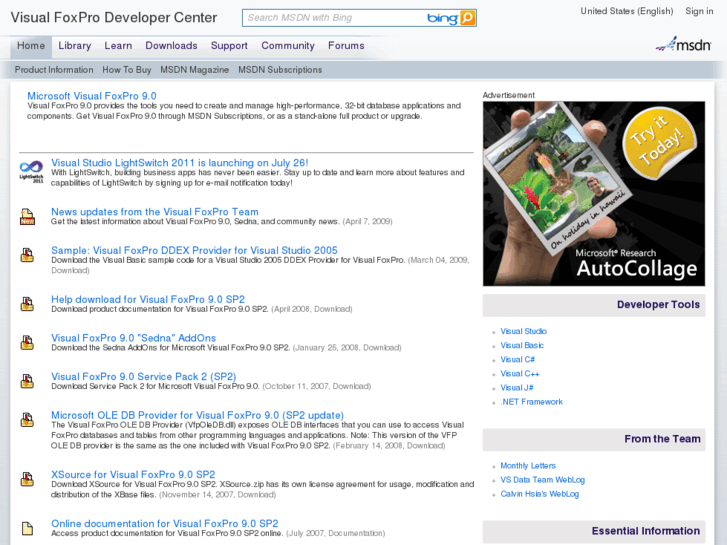
Task: Click download icon beside OLE DB Provider
Action: 27,420
